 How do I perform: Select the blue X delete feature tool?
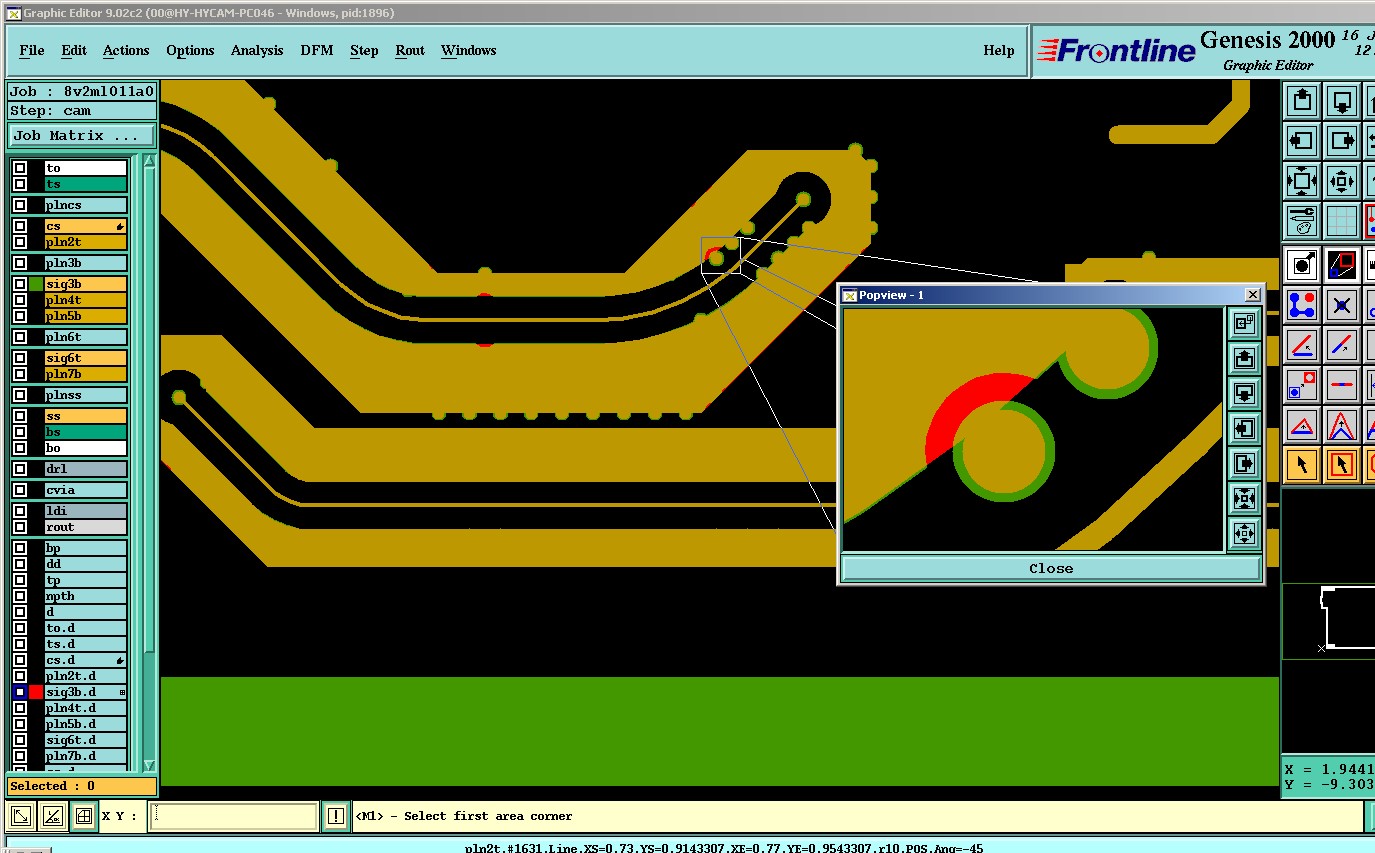[1341, 304]
